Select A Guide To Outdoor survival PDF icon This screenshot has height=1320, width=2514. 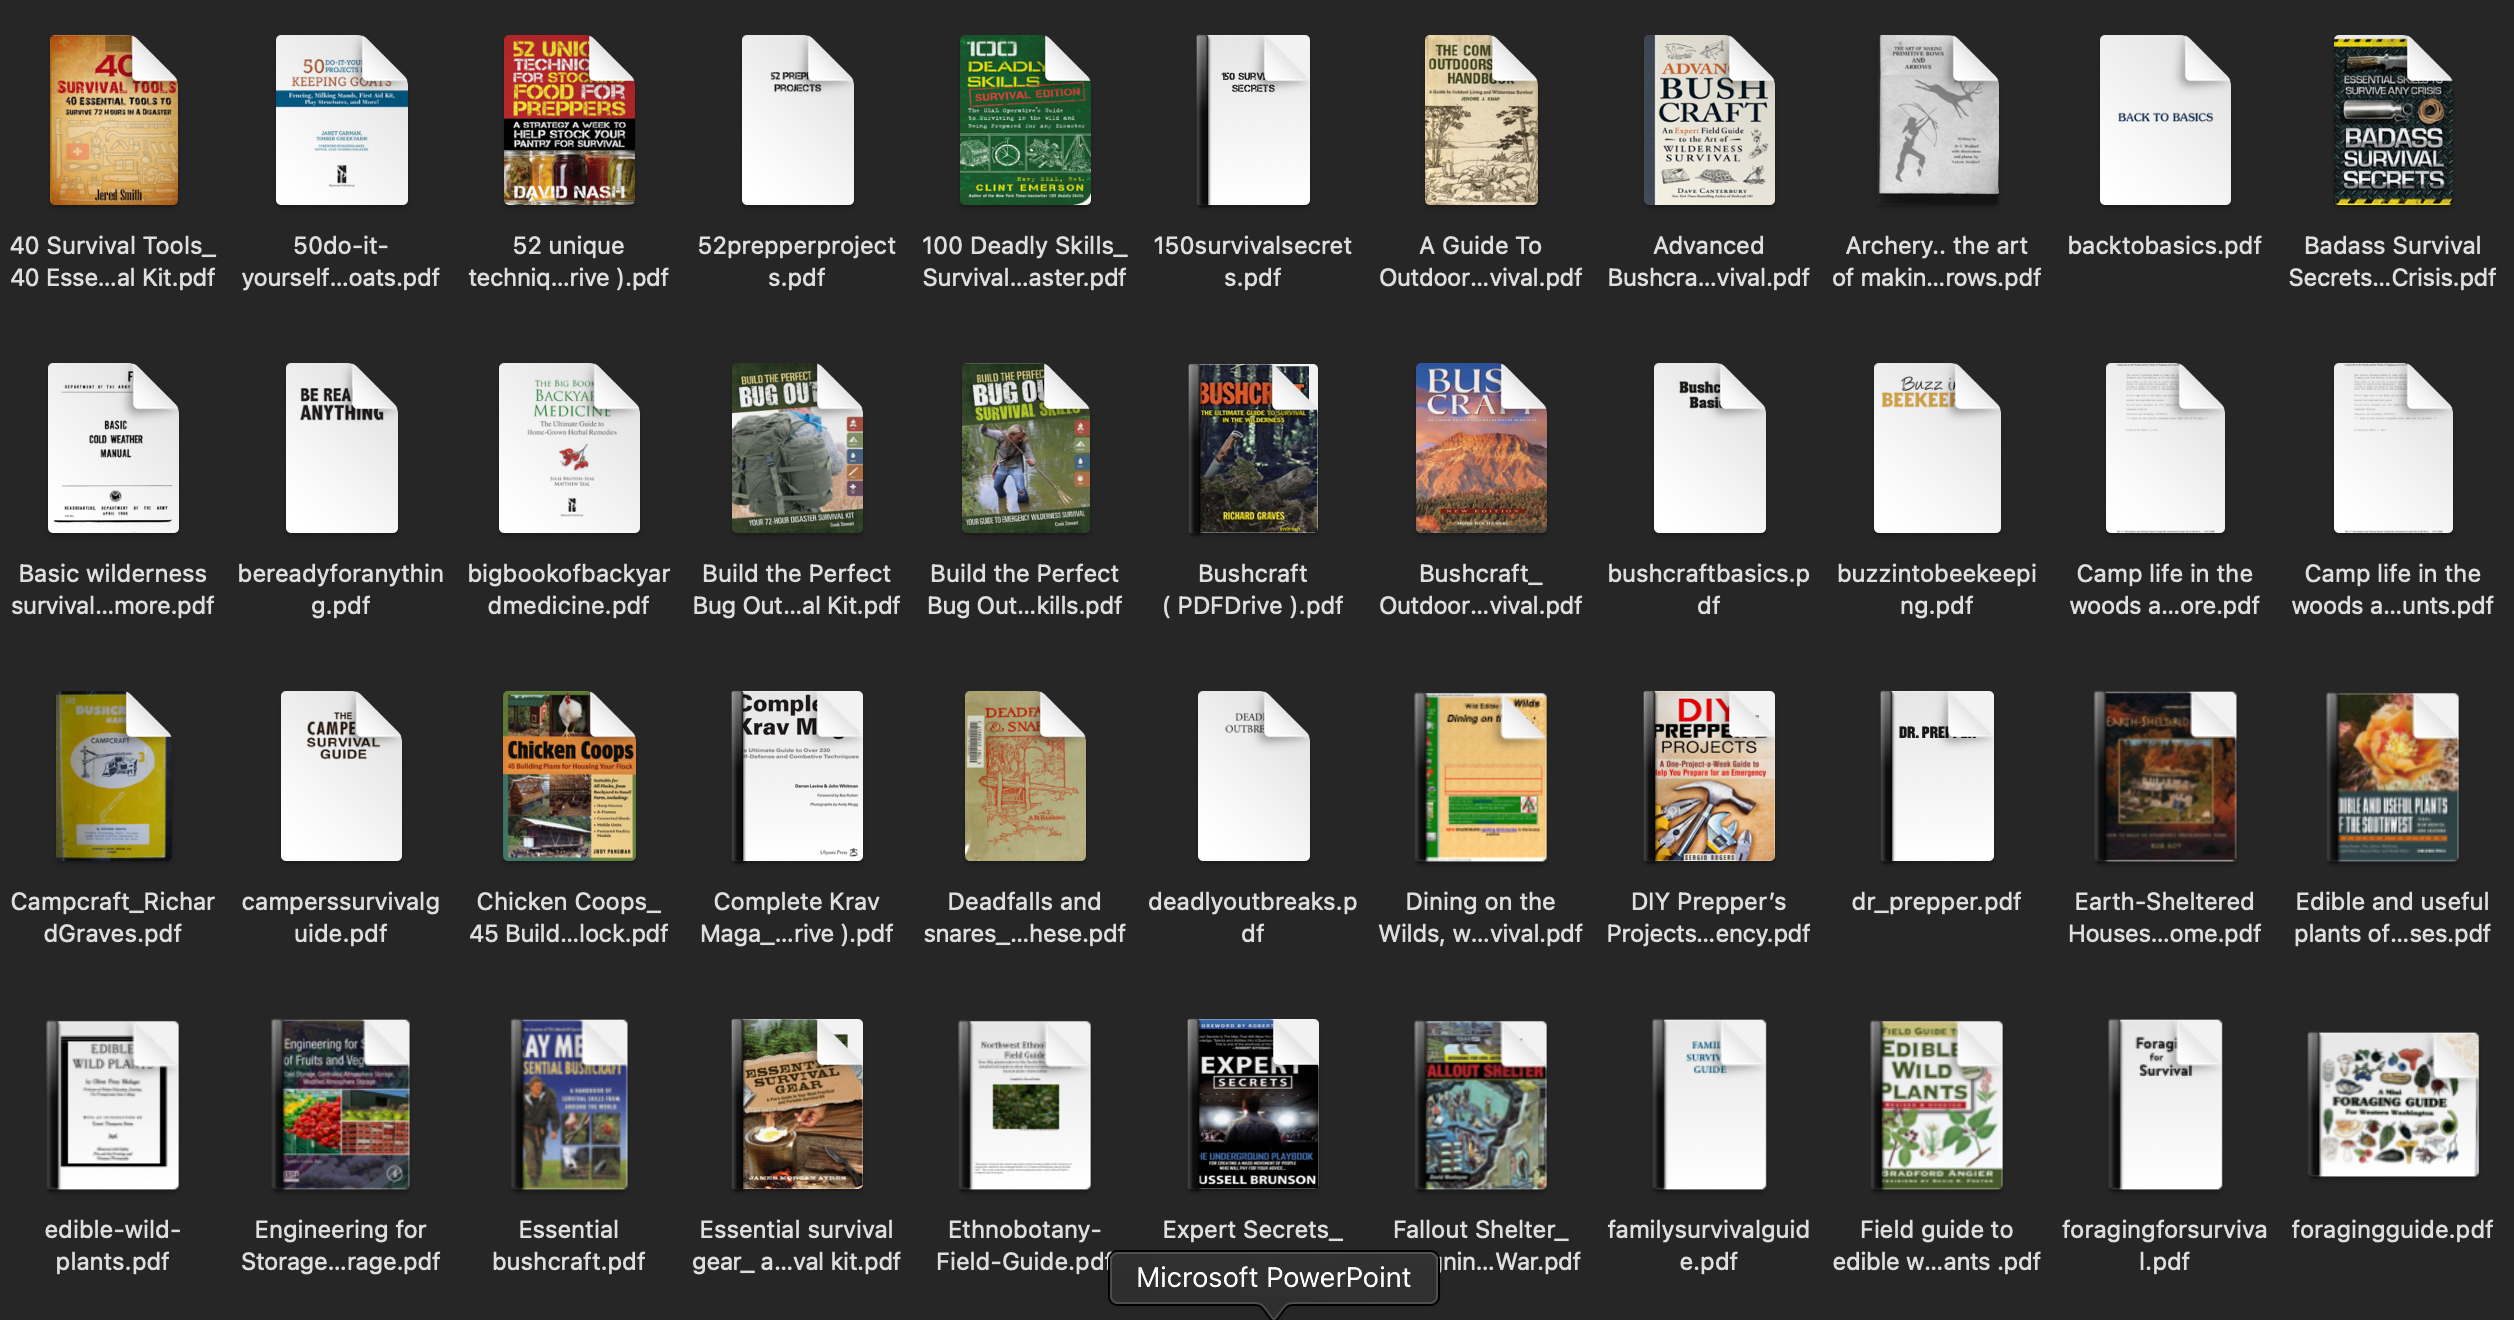(x=1481, y=120)
